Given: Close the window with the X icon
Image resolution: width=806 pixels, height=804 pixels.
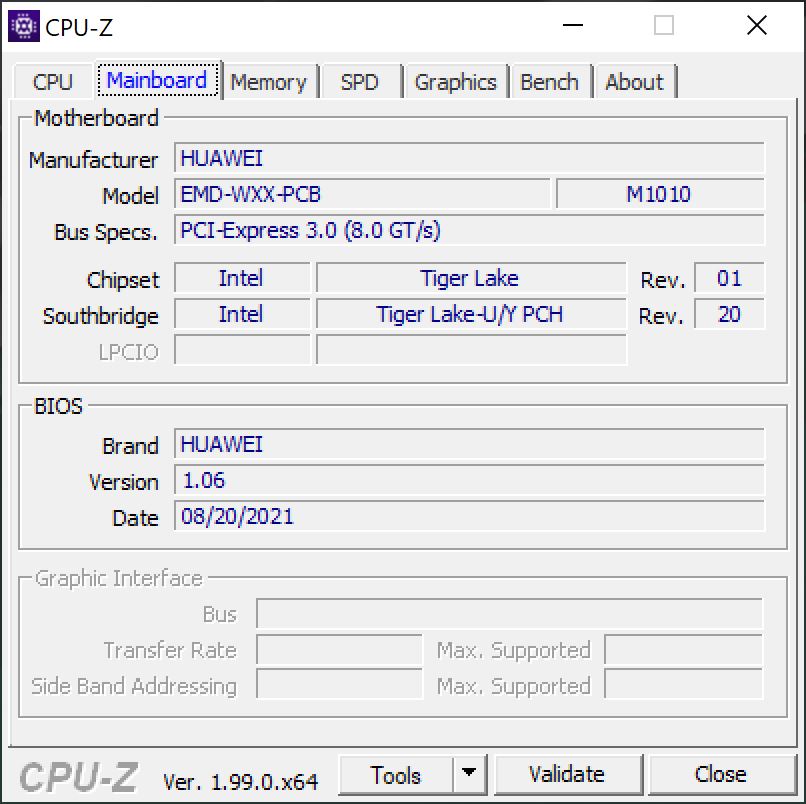Looking at the screenshot, I should pyautogui.click(x=757, y=25).
